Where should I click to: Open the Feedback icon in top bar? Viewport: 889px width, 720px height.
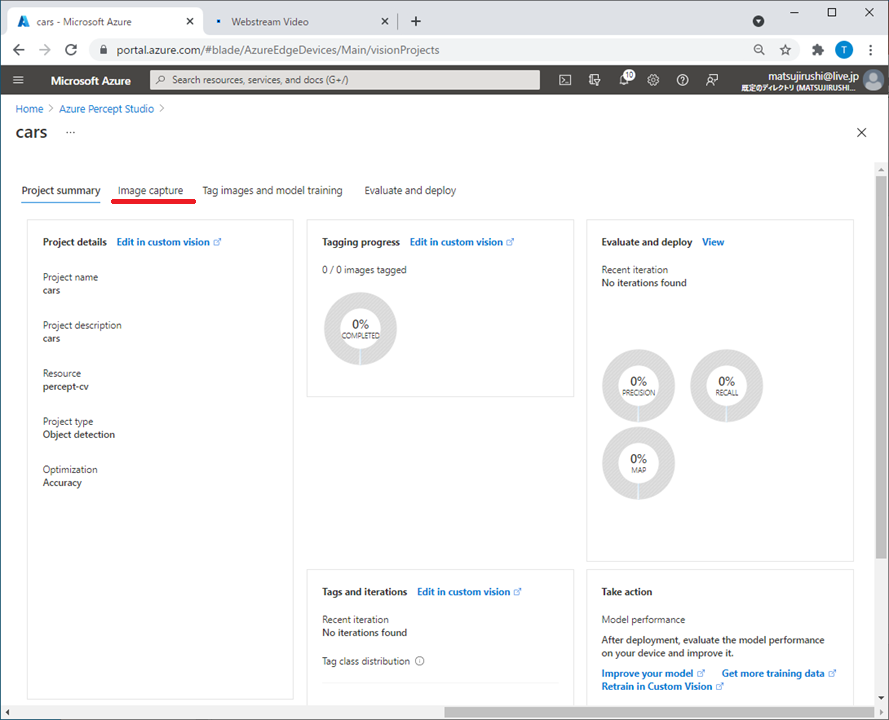click(x=712, y=80)
